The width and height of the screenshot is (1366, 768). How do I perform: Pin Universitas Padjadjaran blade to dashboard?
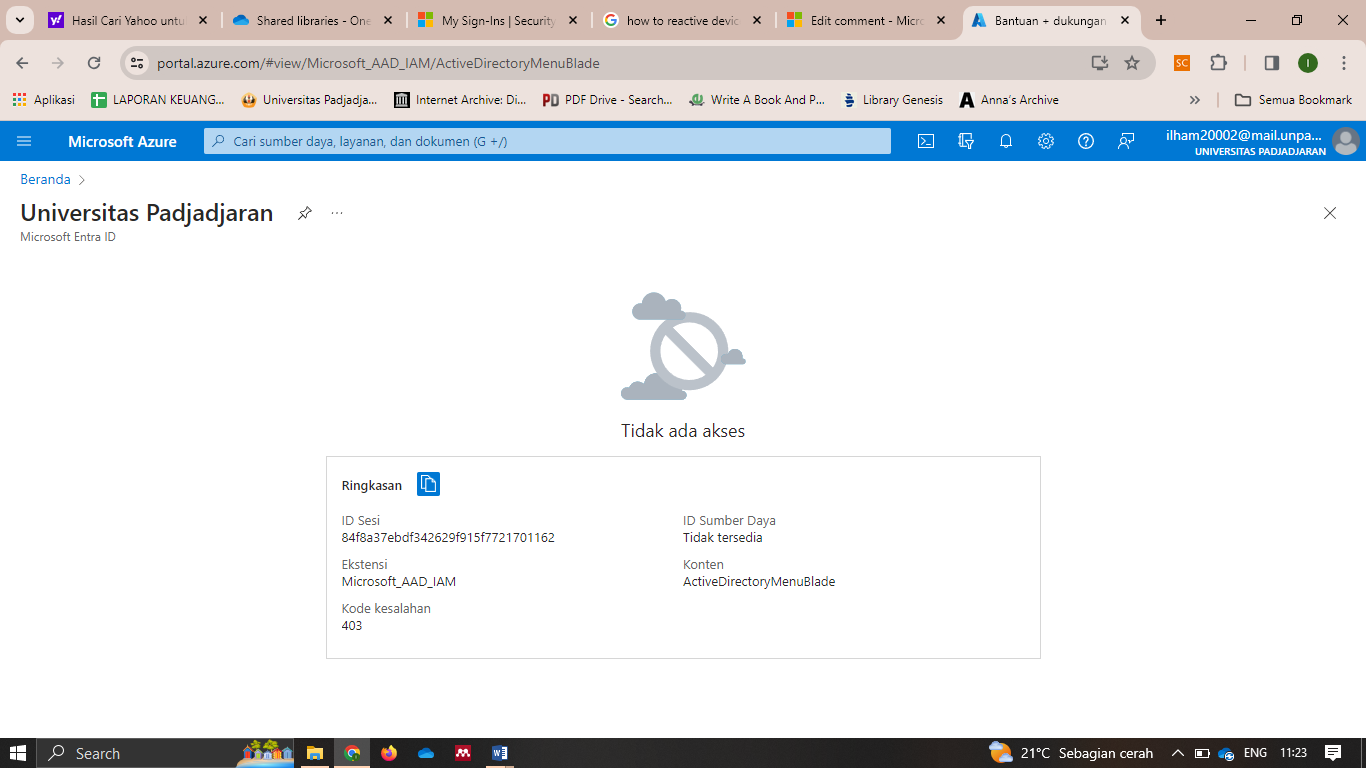coord(305,213)
